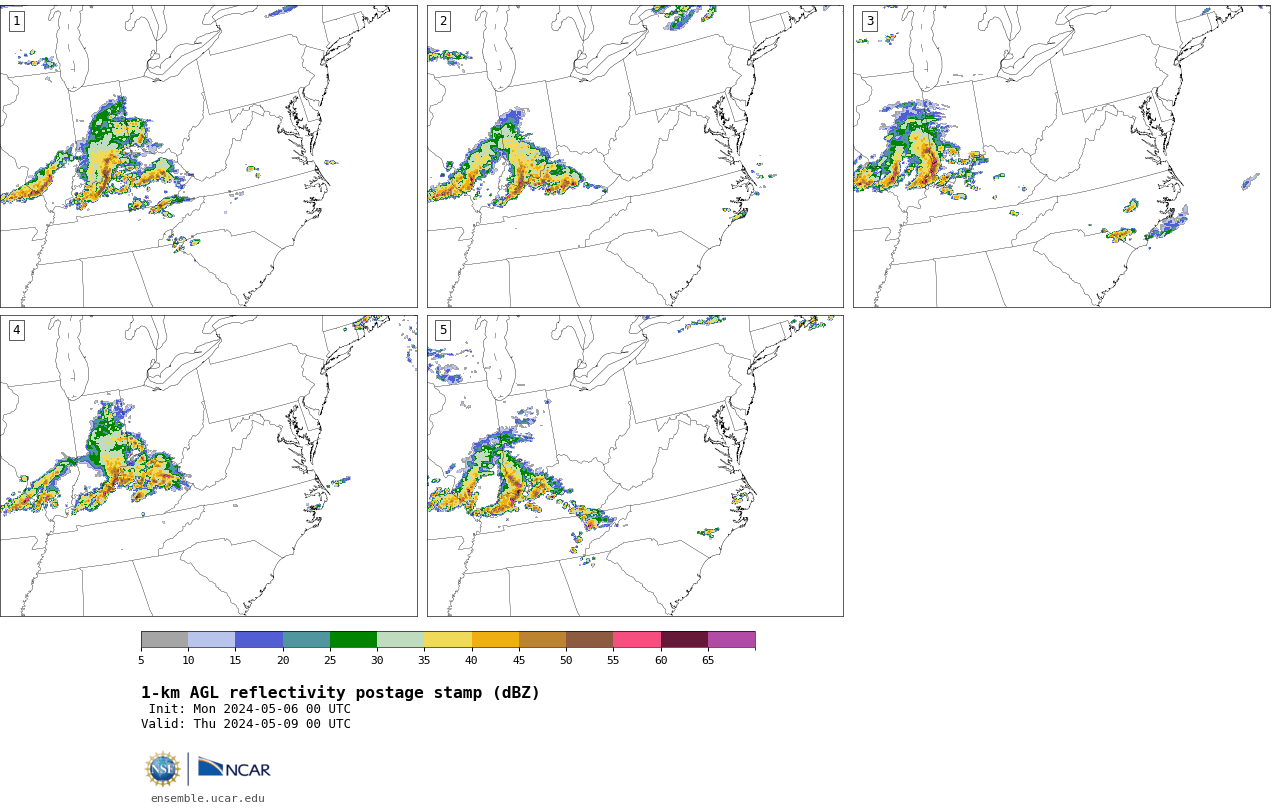Click the number 3 panel label
This screenshot has height=809, width=1280.
tap(870, 21)
